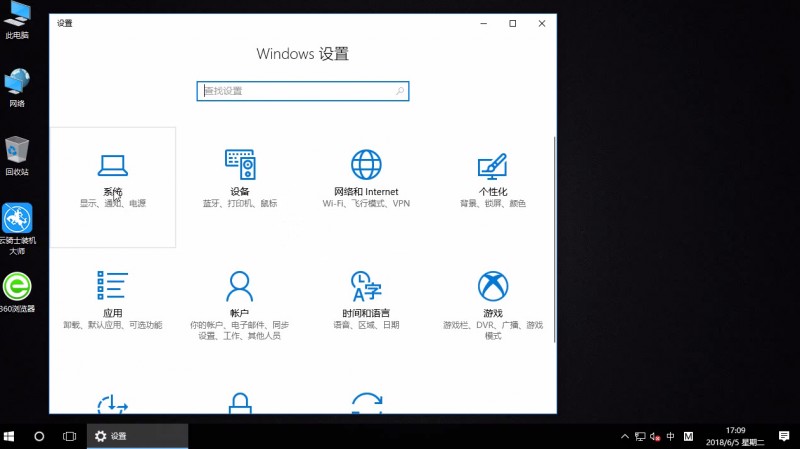Open the 设备 (Devices) settings icon
This screenshot has height=449, width=800.
click(x=240, y=164)
